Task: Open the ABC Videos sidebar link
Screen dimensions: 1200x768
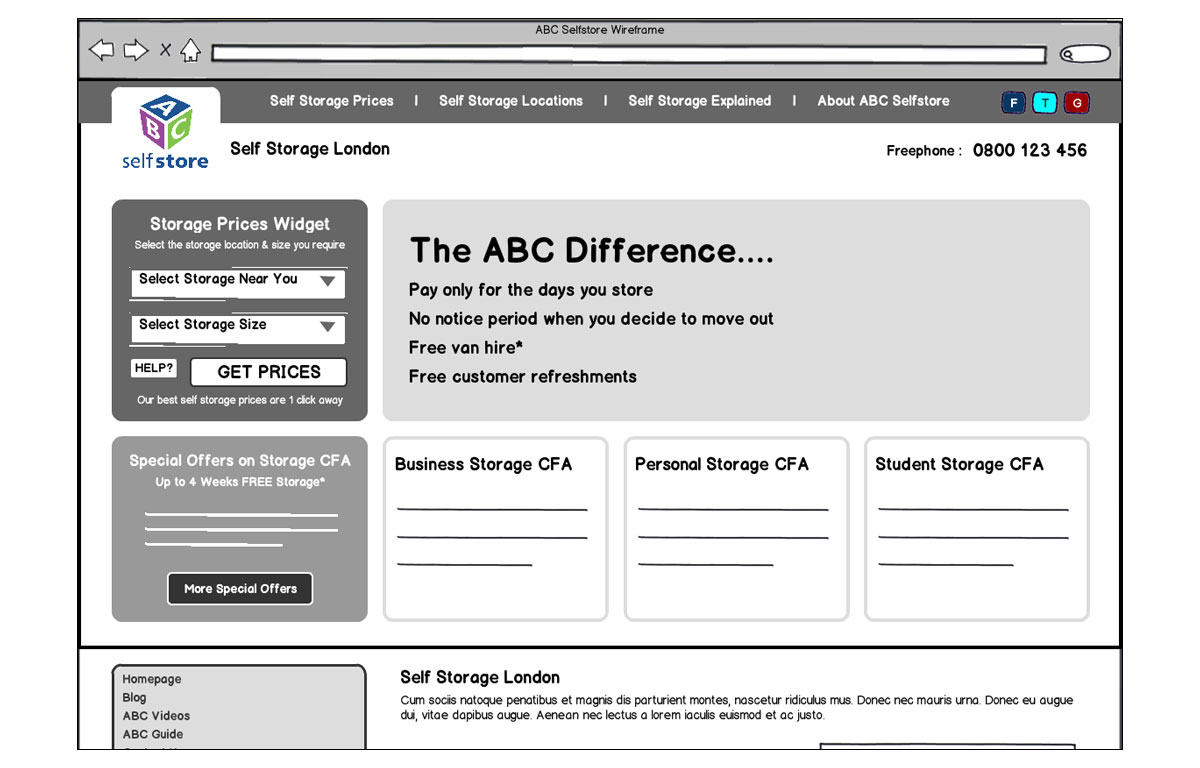Action: click(156, 716)
